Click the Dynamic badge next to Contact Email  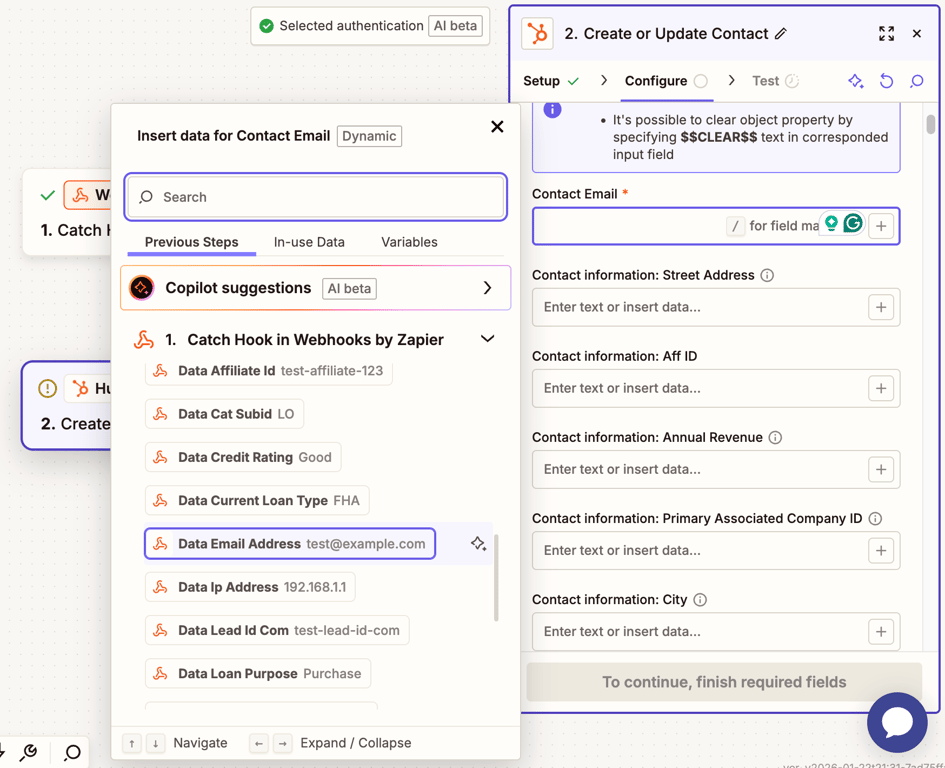tap(369, 136)
